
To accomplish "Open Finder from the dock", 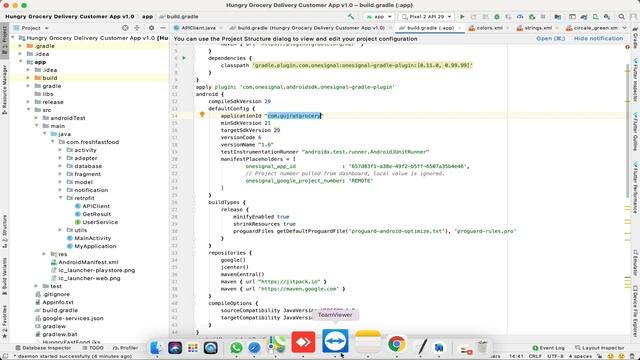I will [156, 347].
